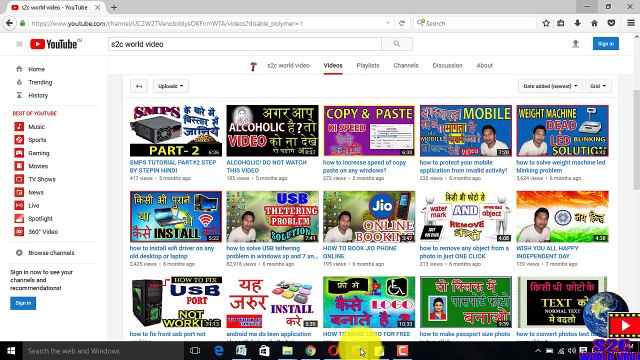
Task: Open USB Tethering Problem video thumbnail
Action: [272, 216]
